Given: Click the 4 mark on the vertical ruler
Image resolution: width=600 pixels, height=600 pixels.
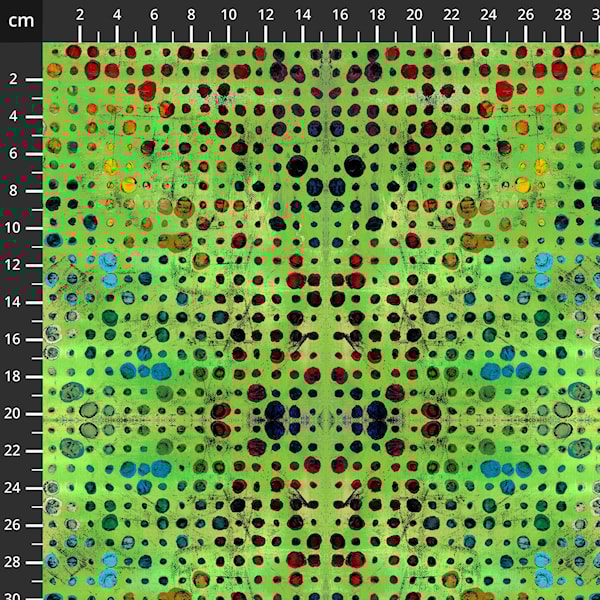Looking at the screenshot, I should tap(14, 116).
